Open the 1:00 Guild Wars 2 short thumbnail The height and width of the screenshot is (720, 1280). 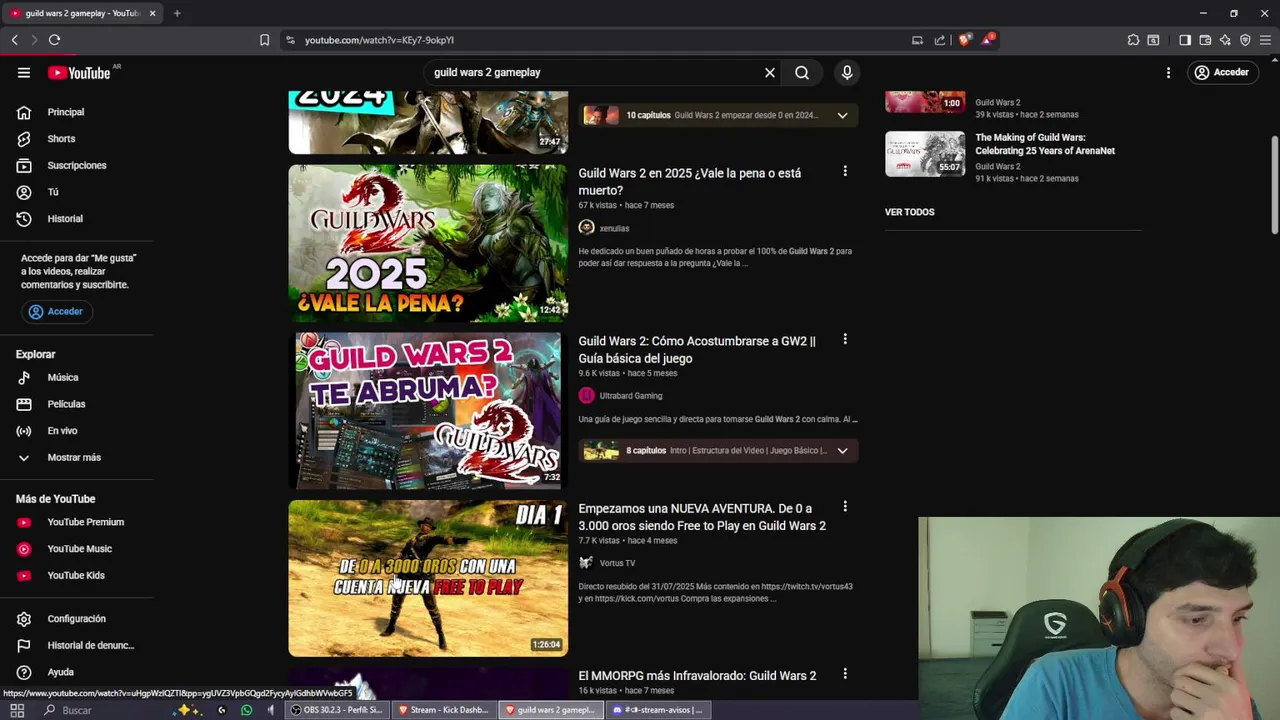925,102
